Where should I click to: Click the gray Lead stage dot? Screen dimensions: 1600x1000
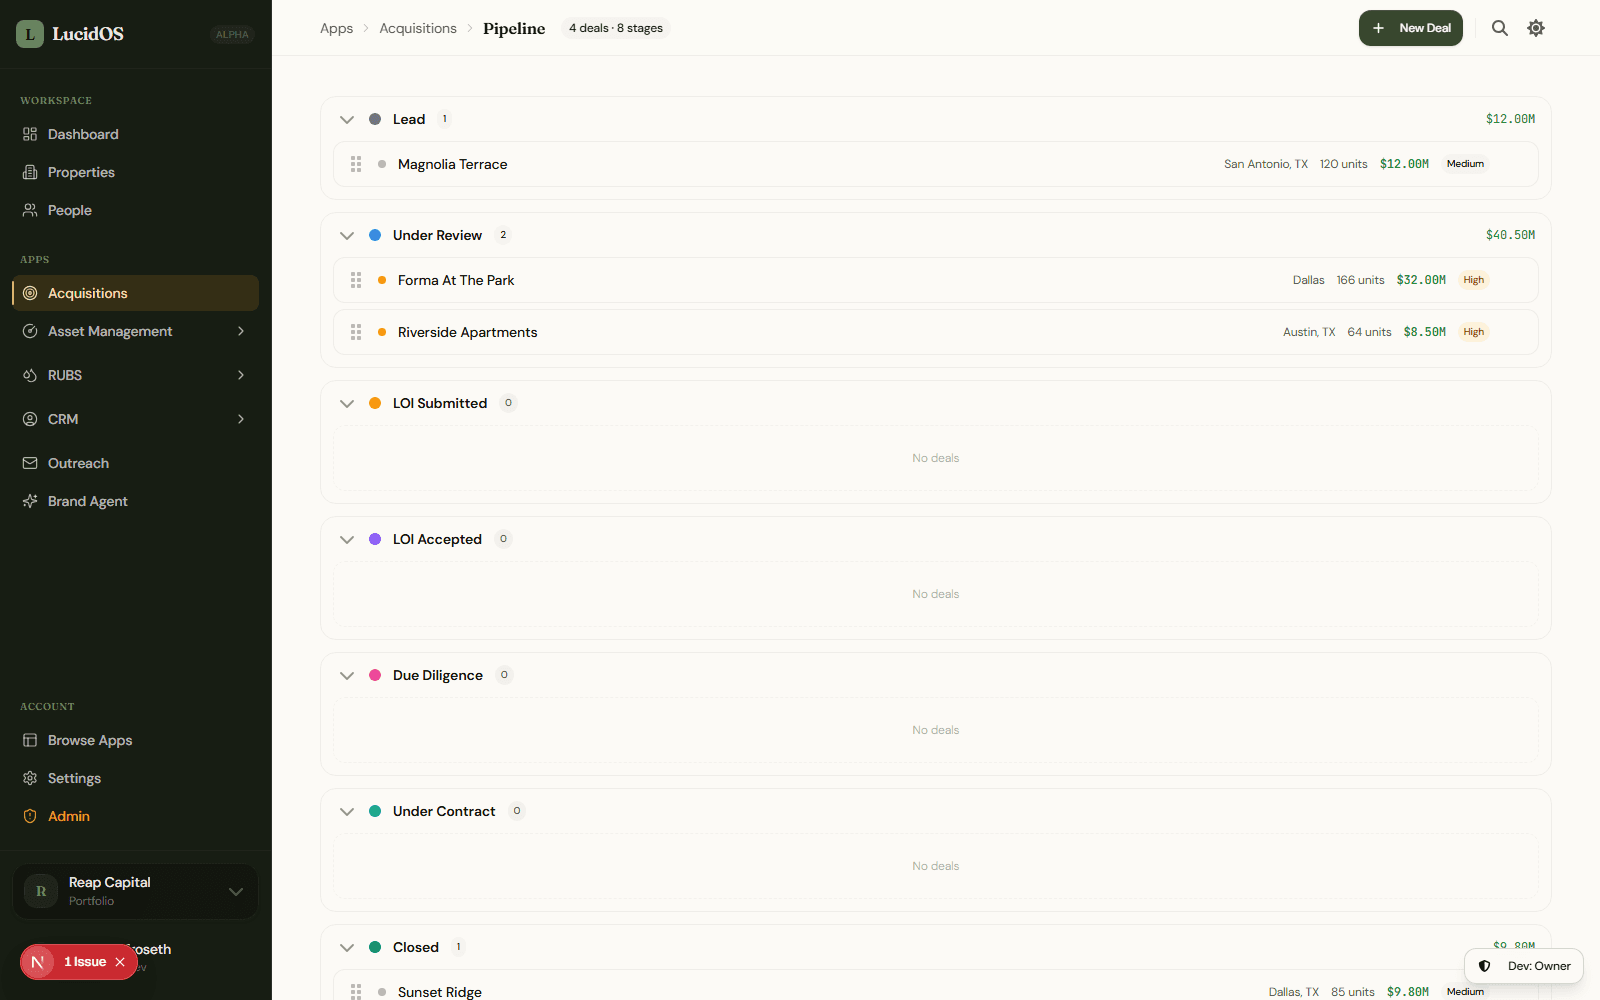tap(375, 119)
